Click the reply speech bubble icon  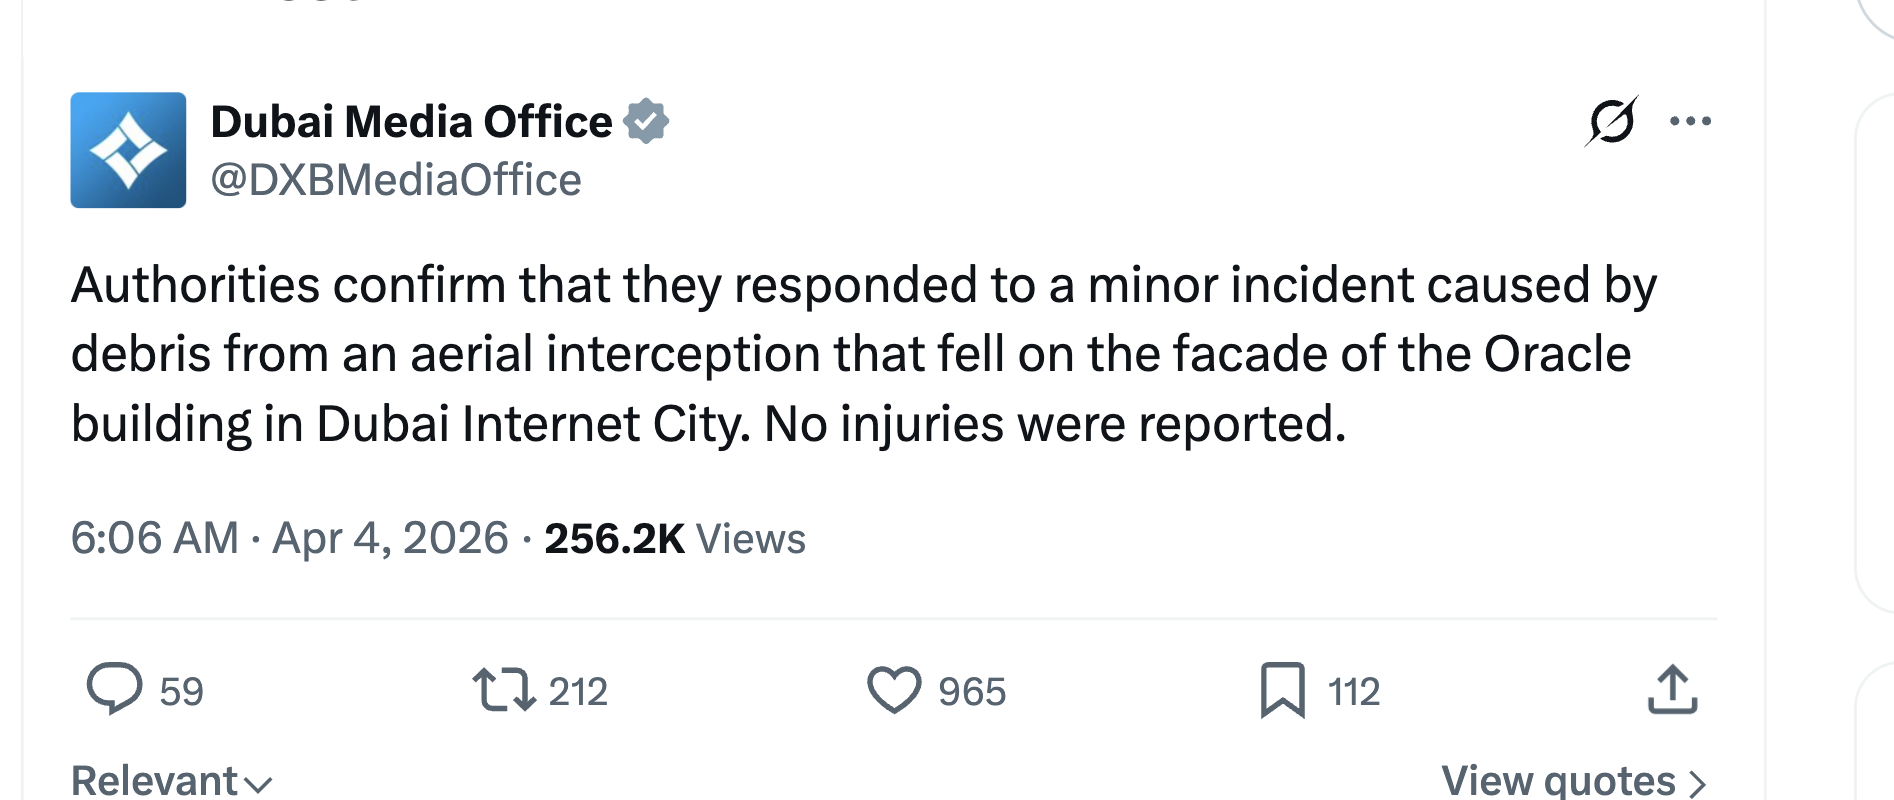pyautogui.click(x=114, y=689)
